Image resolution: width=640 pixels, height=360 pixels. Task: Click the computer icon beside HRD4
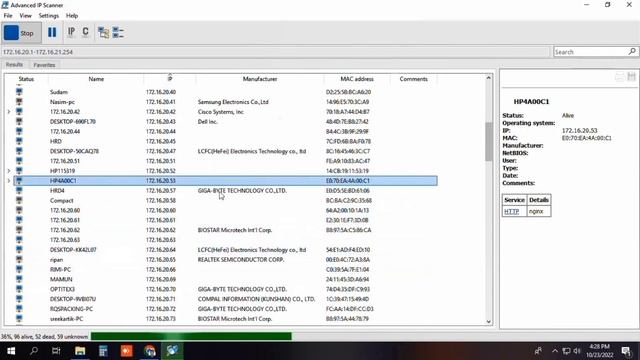tap(19, 190)
